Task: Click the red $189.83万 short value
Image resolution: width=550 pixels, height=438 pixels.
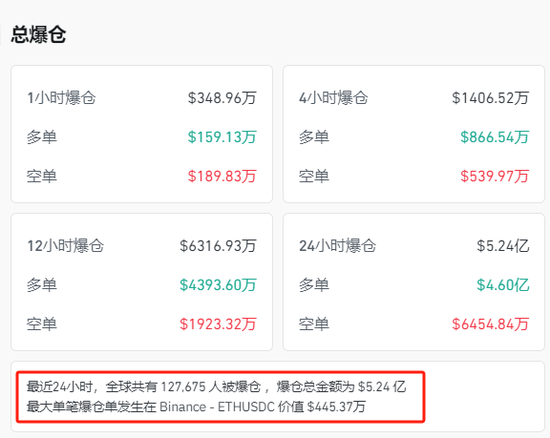Action: tap(222, 176)
